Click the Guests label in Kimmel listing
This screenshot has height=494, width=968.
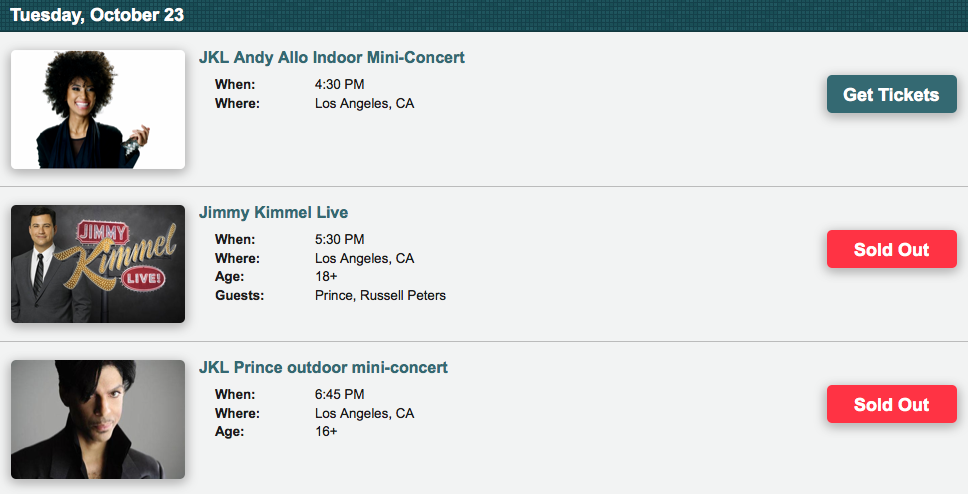click(238, 296)
